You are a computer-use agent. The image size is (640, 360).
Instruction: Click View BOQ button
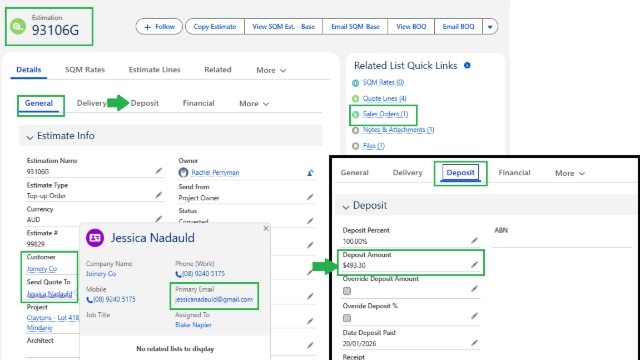pyautogui.click(x=411, y=27)
